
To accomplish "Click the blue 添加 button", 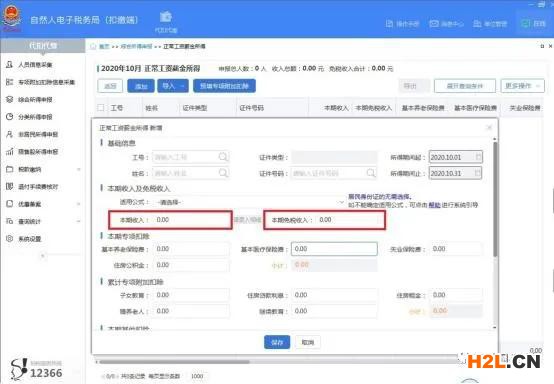I will (x=141, y=86).
